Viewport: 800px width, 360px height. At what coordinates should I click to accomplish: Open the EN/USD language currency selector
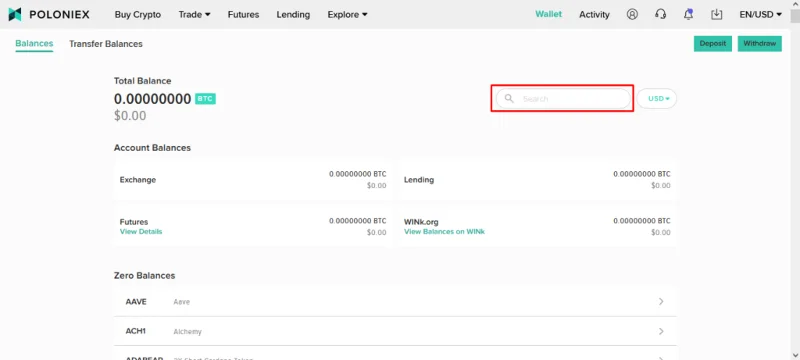click(x=761, y=15)
